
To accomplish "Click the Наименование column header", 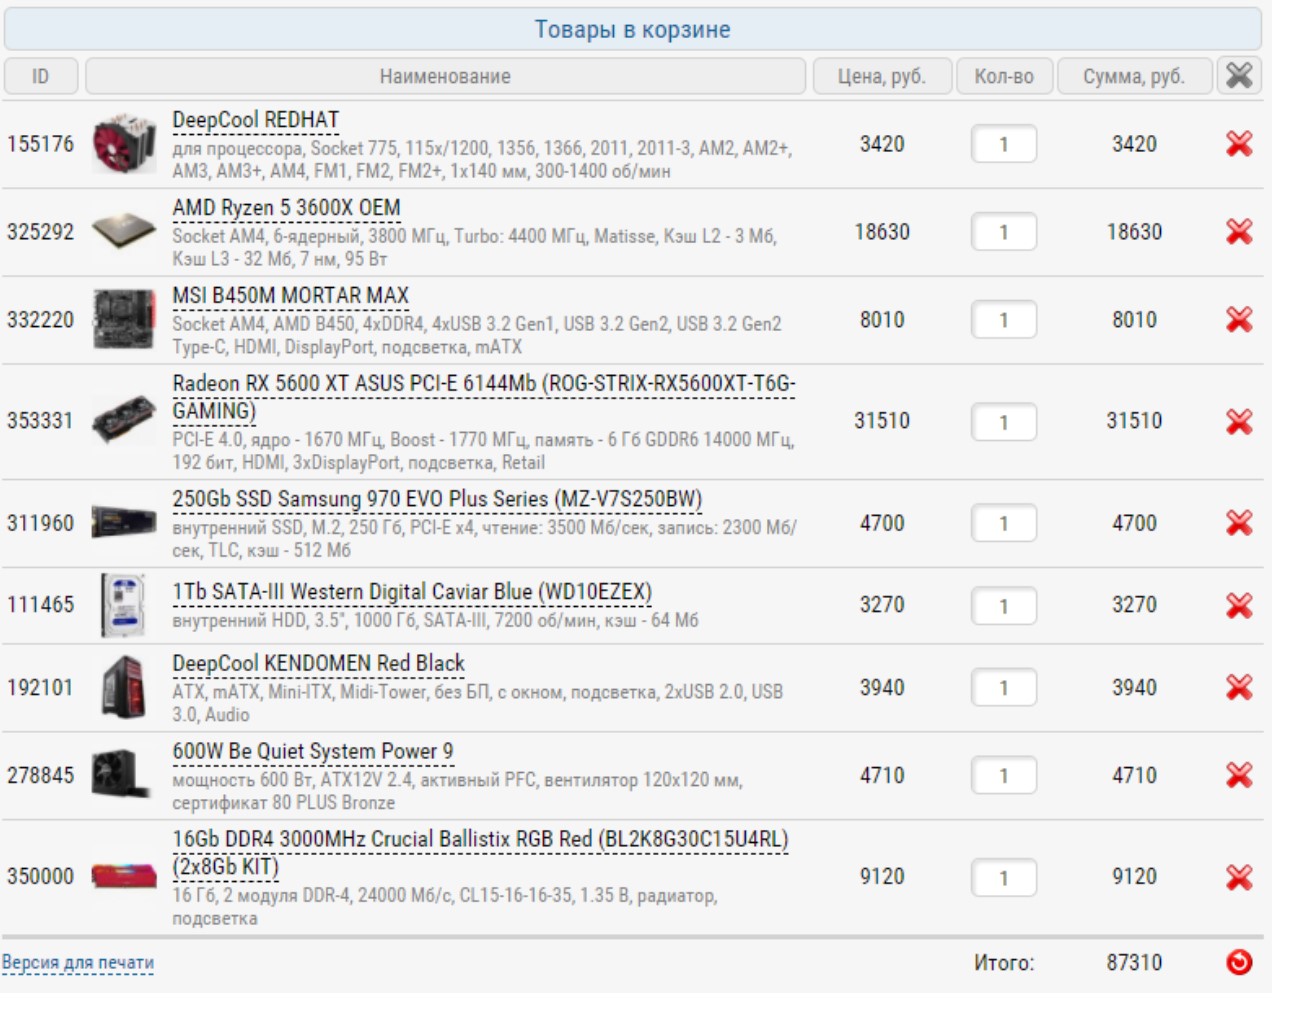I will tap(445, 76).
